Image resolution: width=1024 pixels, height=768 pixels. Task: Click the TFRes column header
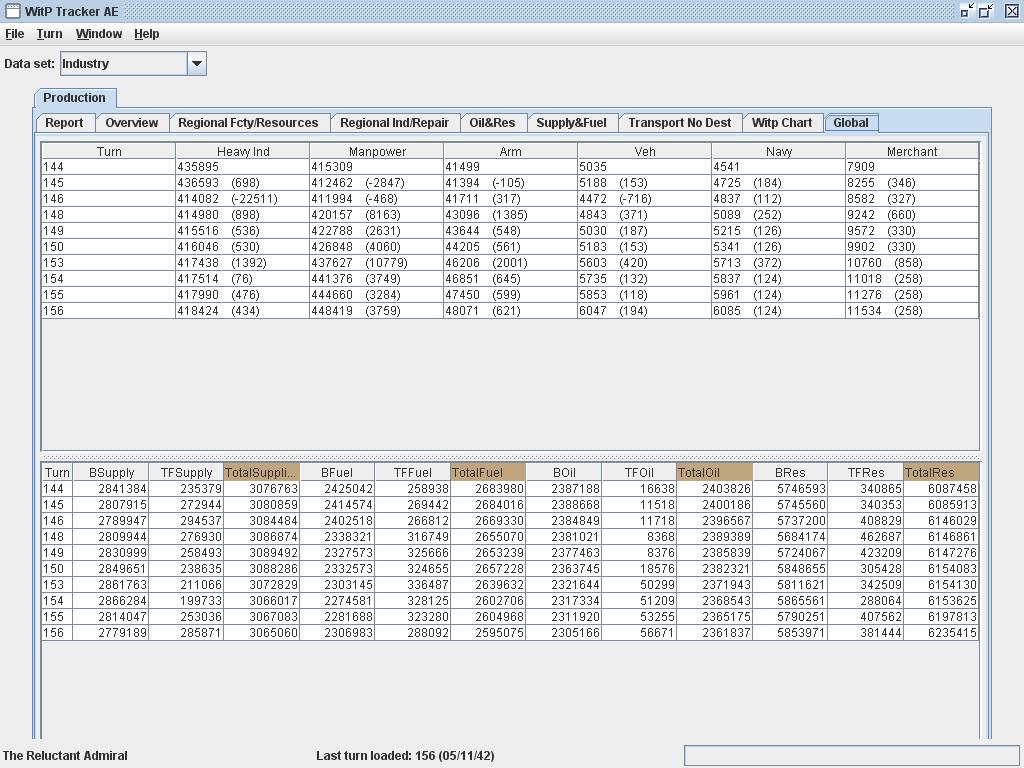[x=865, y=472]
